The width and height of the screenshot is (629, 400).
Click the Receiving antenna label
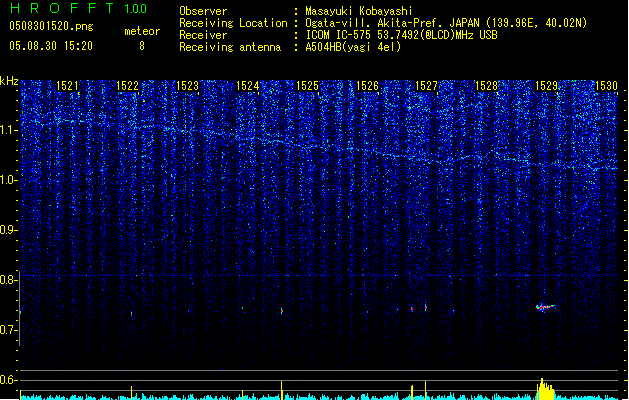[230, 47]
